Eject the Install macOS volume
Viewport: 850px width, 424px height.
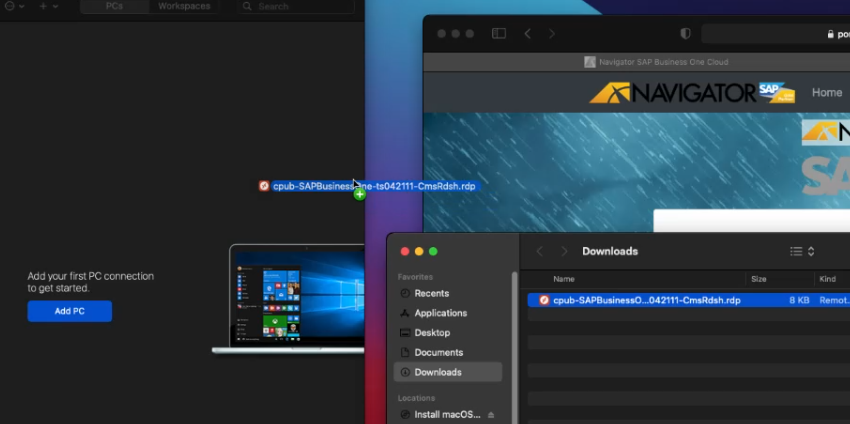click(491, 415)
